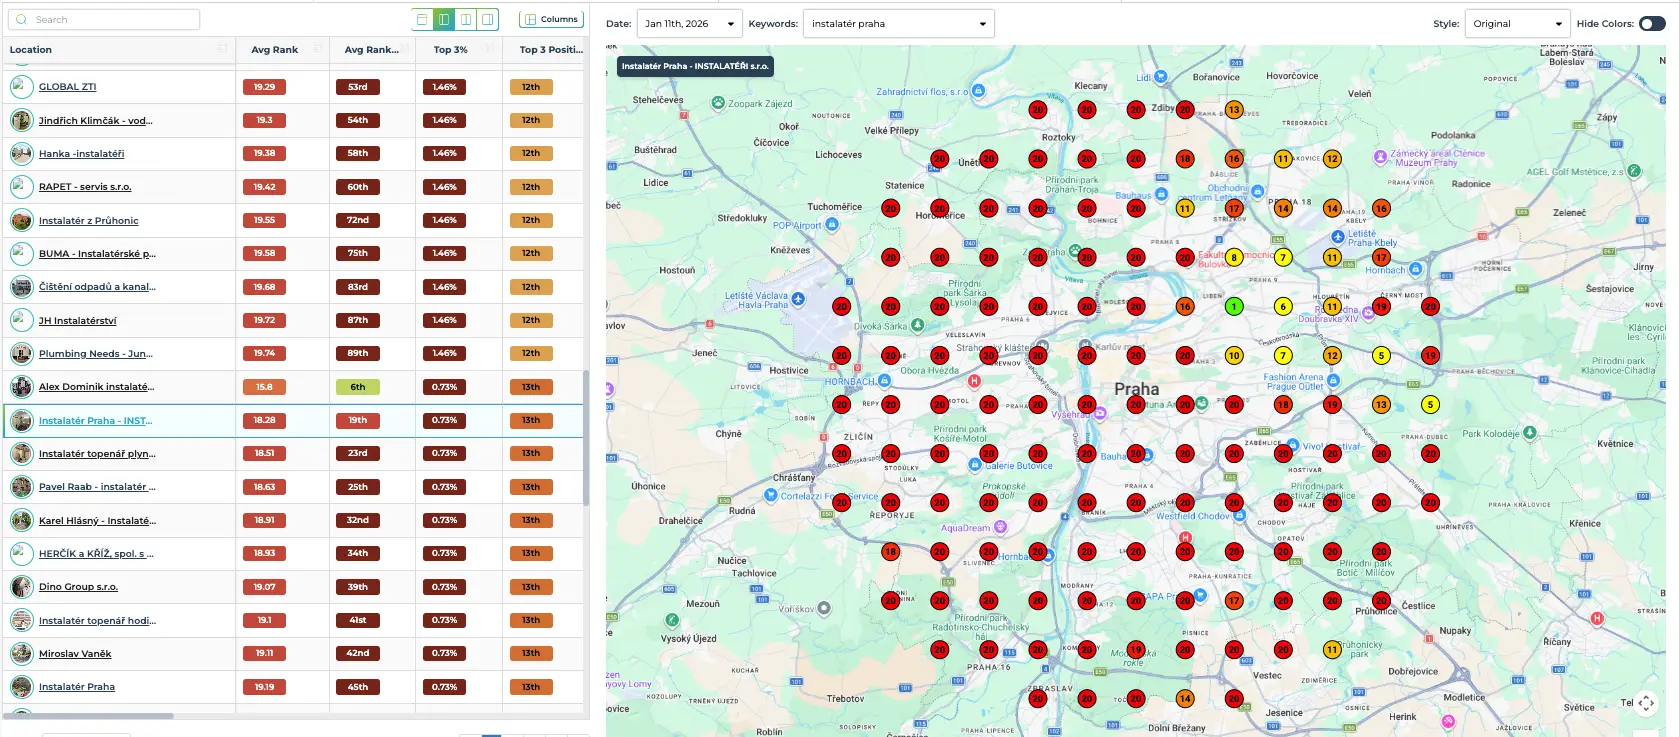Open the GLOBAL ZTI location link
The image size is (1679, 737).
[68, 87]
